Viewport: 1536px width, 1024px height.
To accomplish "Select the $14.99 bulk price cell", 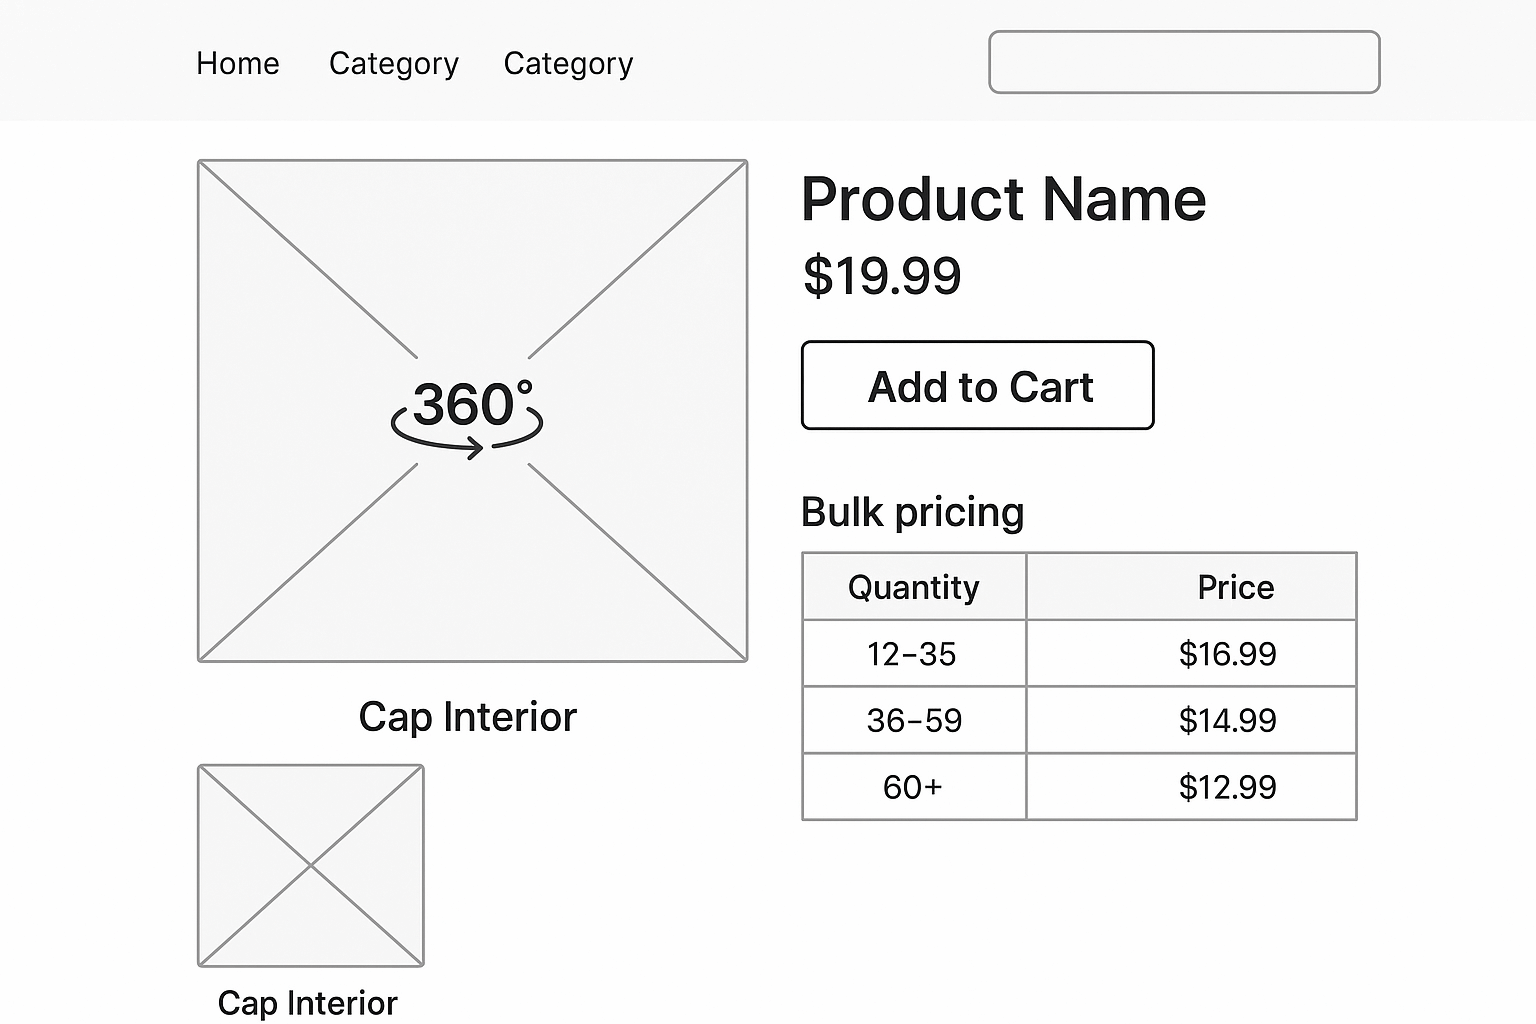I will click(1227, 720).
